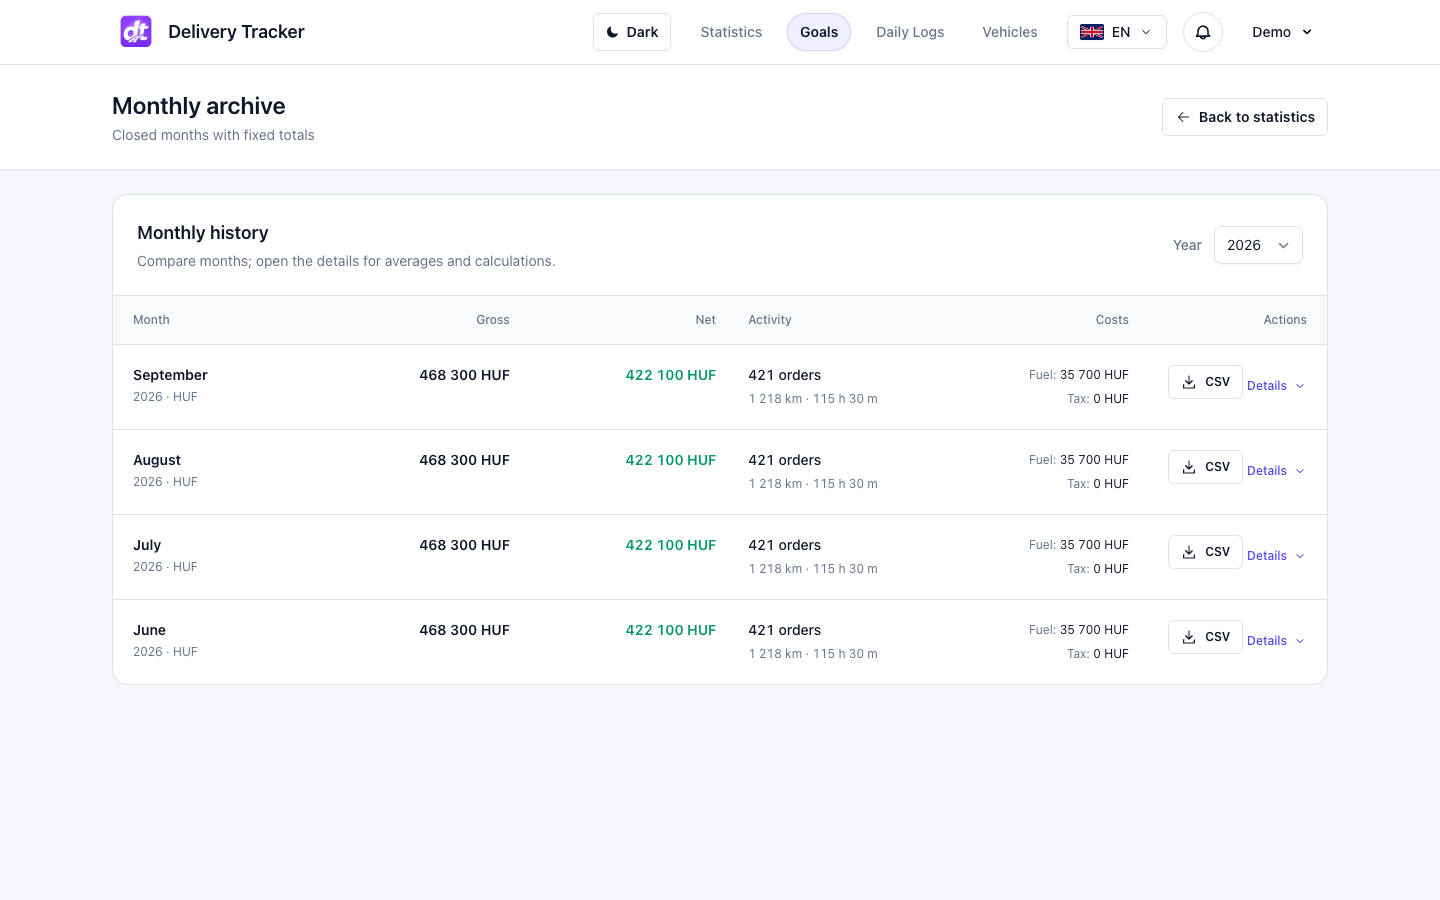Toggle Dark mode theme
This screenshot has width=1440, height=900.
pos(632,32)
